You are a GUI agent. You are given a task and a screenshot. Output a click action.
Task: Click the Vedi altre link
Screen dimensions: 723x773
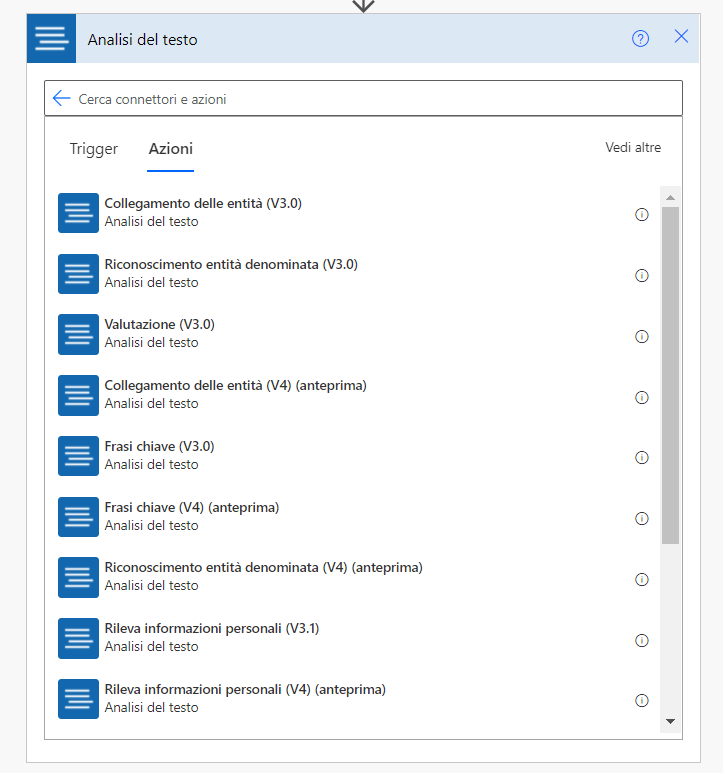(x=633, y=147)
